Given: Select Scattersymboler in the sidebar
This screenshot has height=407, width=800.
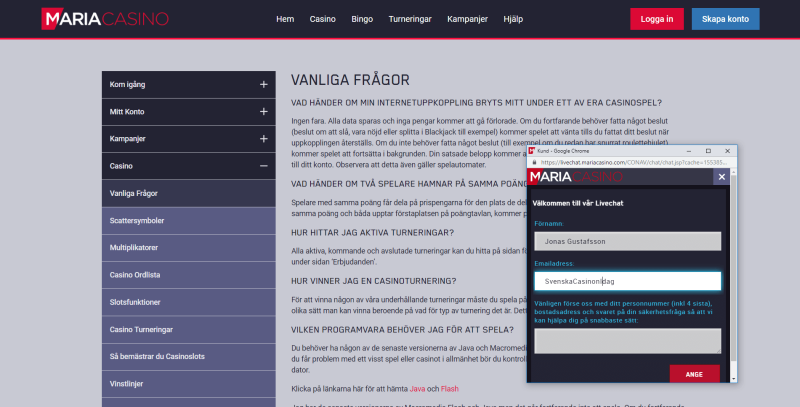Looking at the screenshot, I should 138,219.
